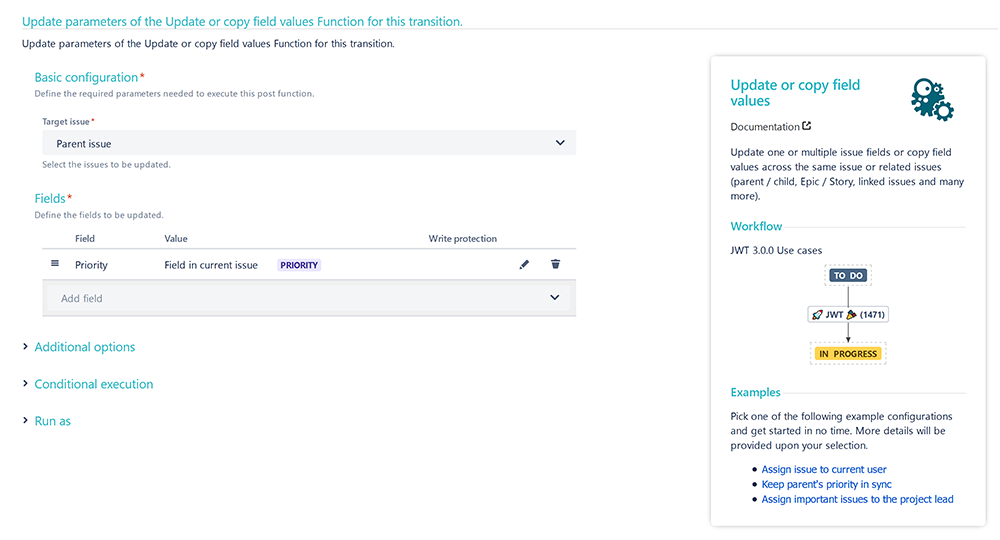Click the JWT (1471) transition box
This screenshot has width=1000, height=540.
[x=848, y=314]
